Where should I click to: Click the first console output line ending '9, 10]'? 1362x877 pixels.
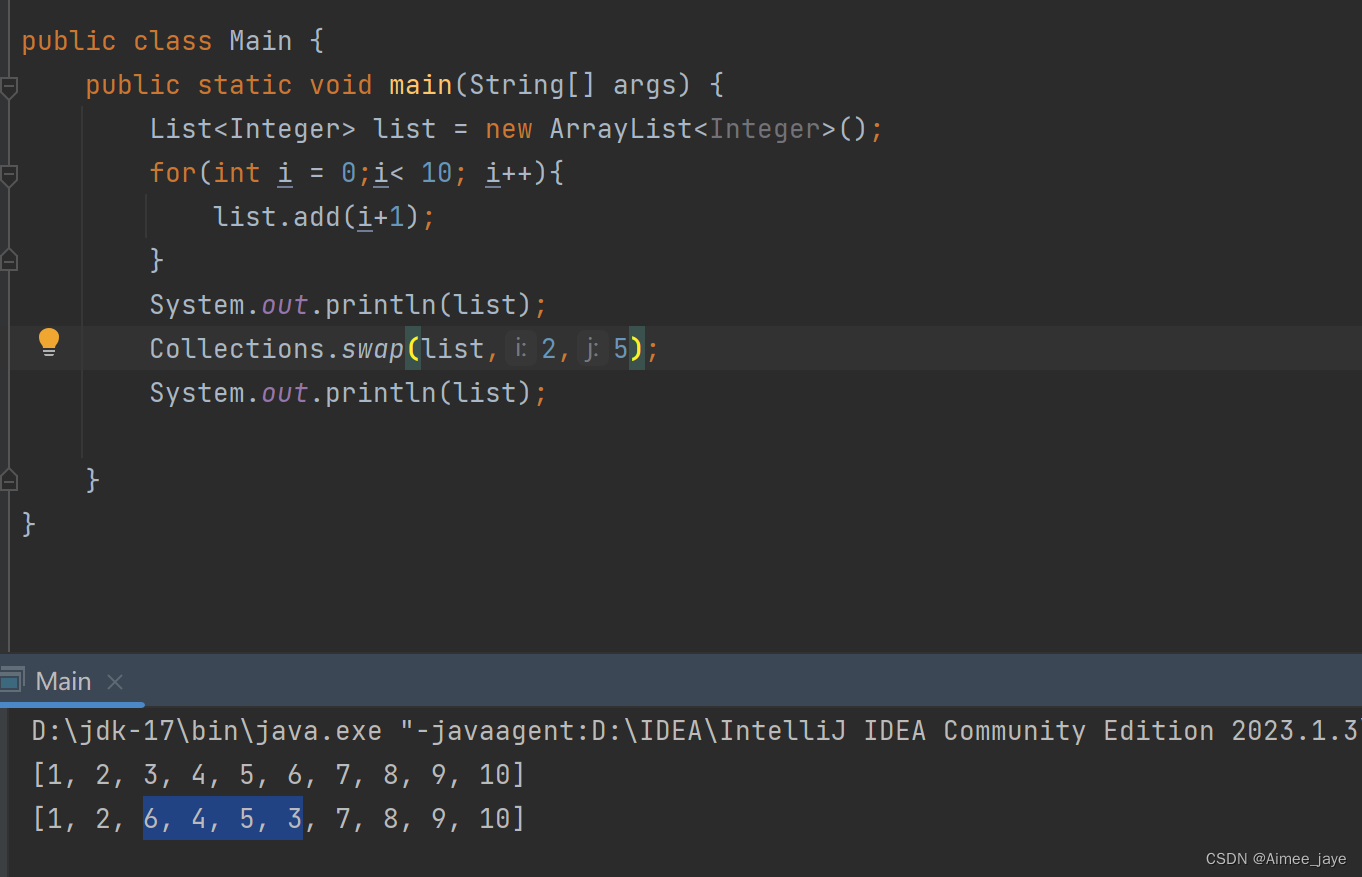[x=278, y=775]
